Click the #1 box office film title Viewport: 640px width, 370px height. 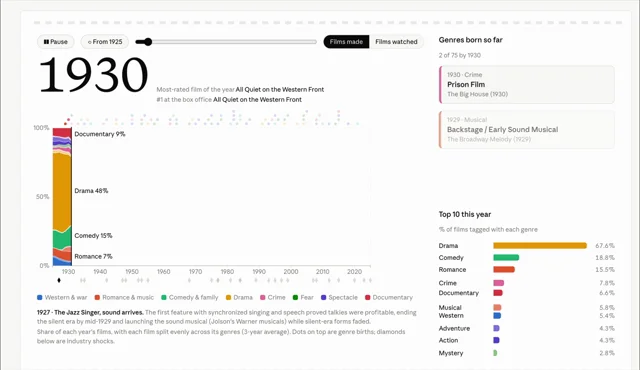pyautogui.click(x=257, y=100)
